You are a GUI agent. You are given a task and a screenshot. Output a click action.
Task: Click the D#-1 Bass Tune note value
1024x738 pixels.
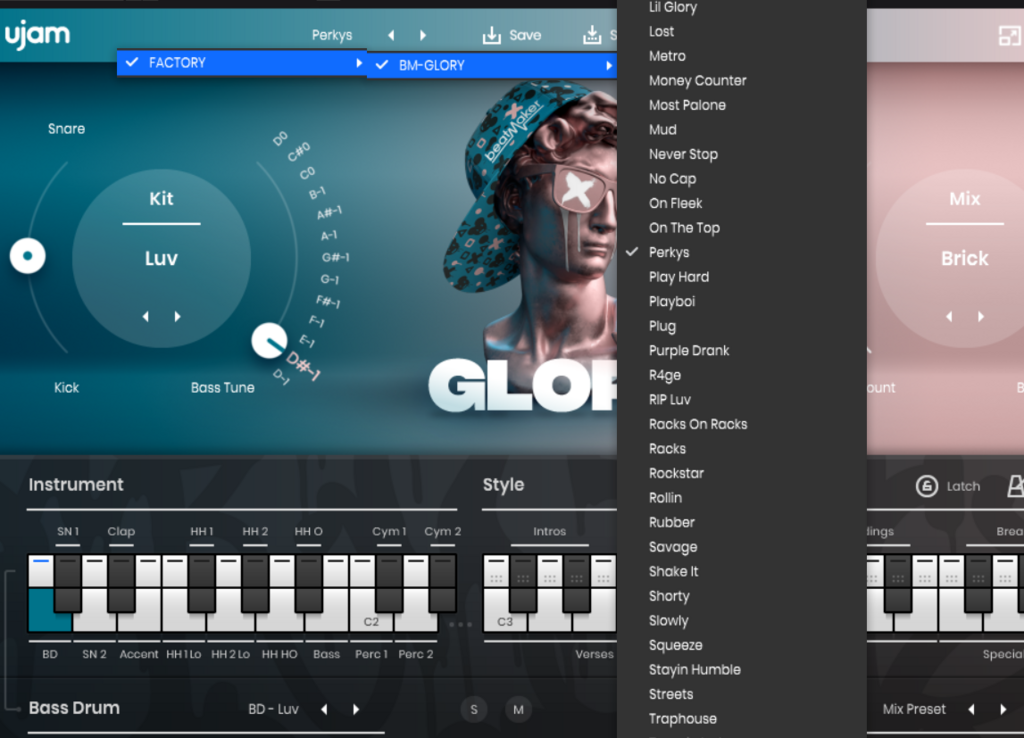coord(304,366)
